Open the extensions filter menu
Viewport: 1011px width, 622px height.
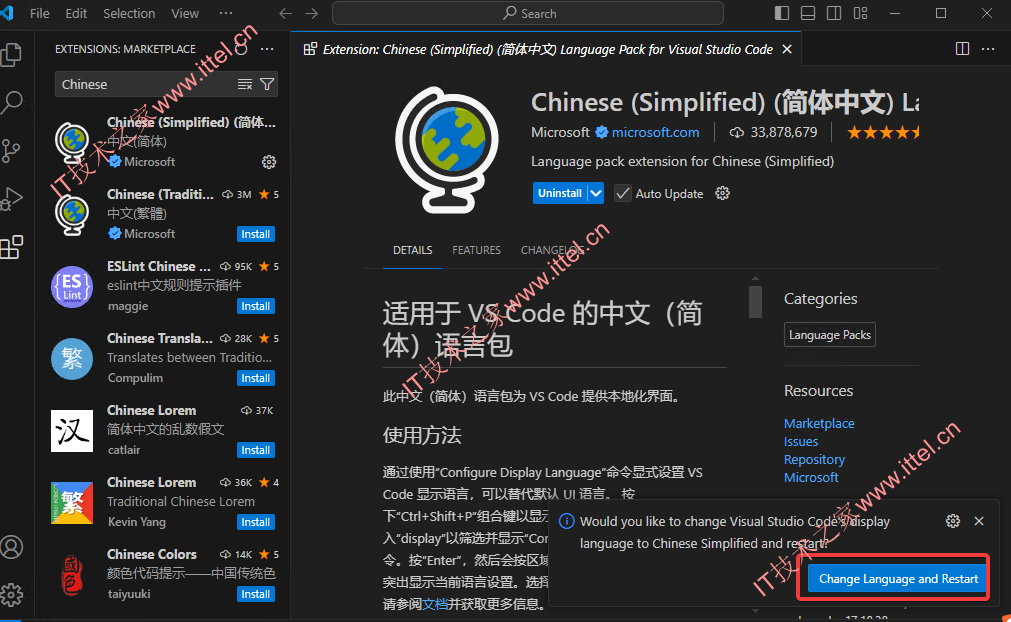click(x=267, y=84)
